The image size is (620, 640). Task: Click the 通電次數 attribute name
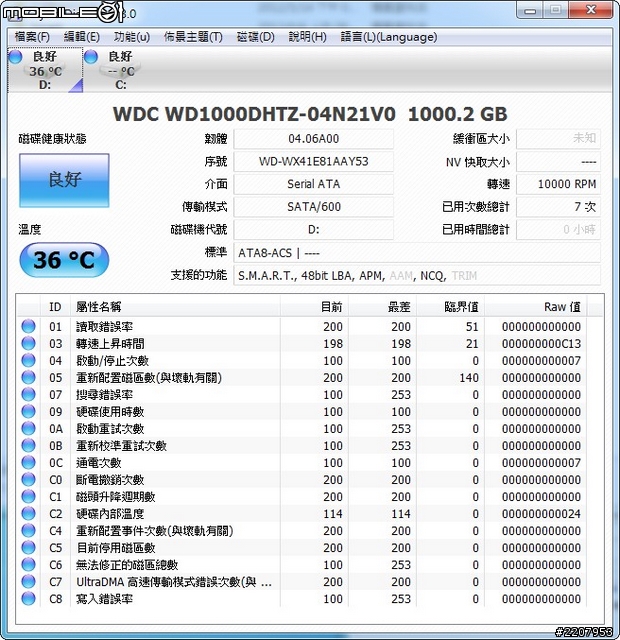(x=99, y=463)
